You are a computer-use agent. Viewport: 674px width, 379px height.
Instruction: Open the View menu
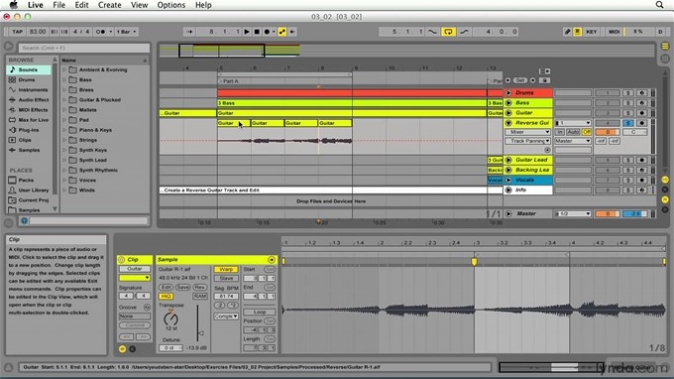pos(139,5)
